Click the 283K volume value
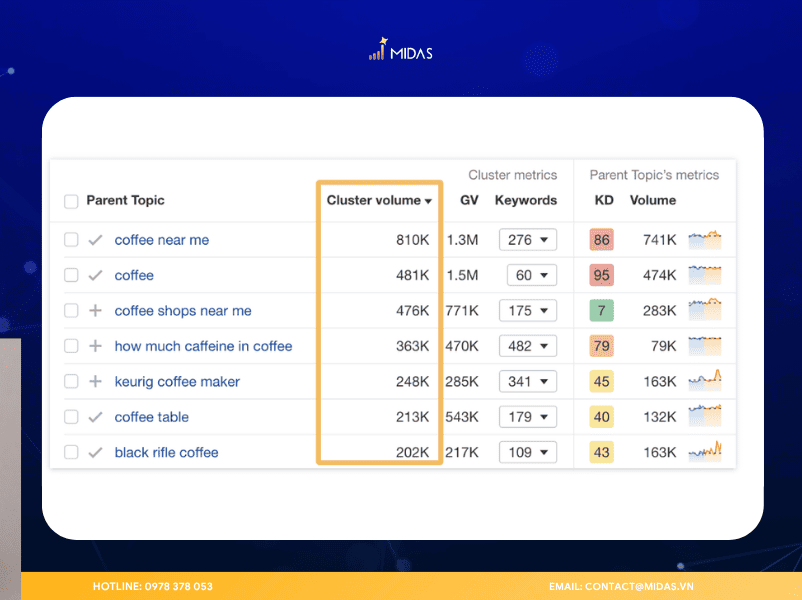This screenshot has width=802, height=600. point(660,310)
